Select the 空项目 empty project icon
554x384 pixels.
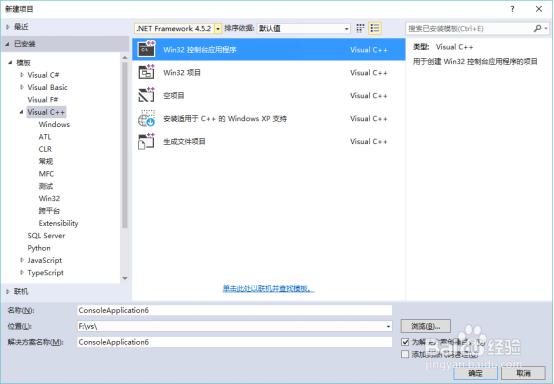pos(146,95)
